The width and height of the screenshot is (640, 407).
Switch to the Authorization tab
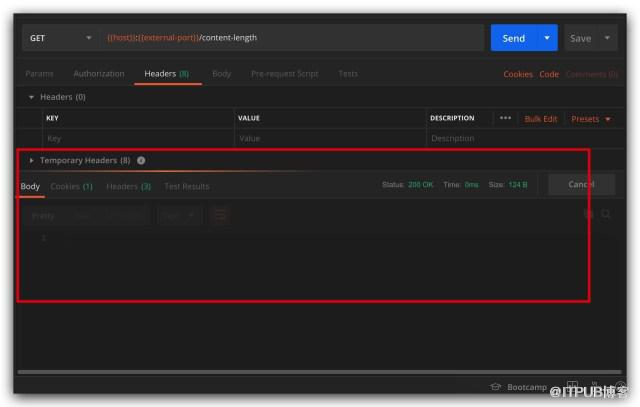tap(99, 74)
